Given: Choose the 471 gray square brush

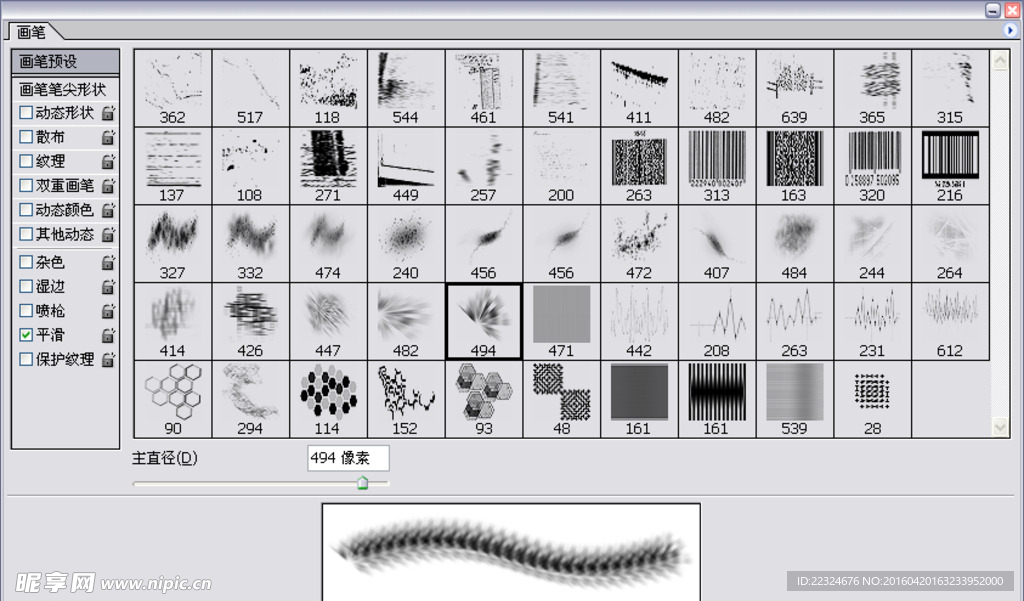Looking at the screenshot, I should click(561, 321).
